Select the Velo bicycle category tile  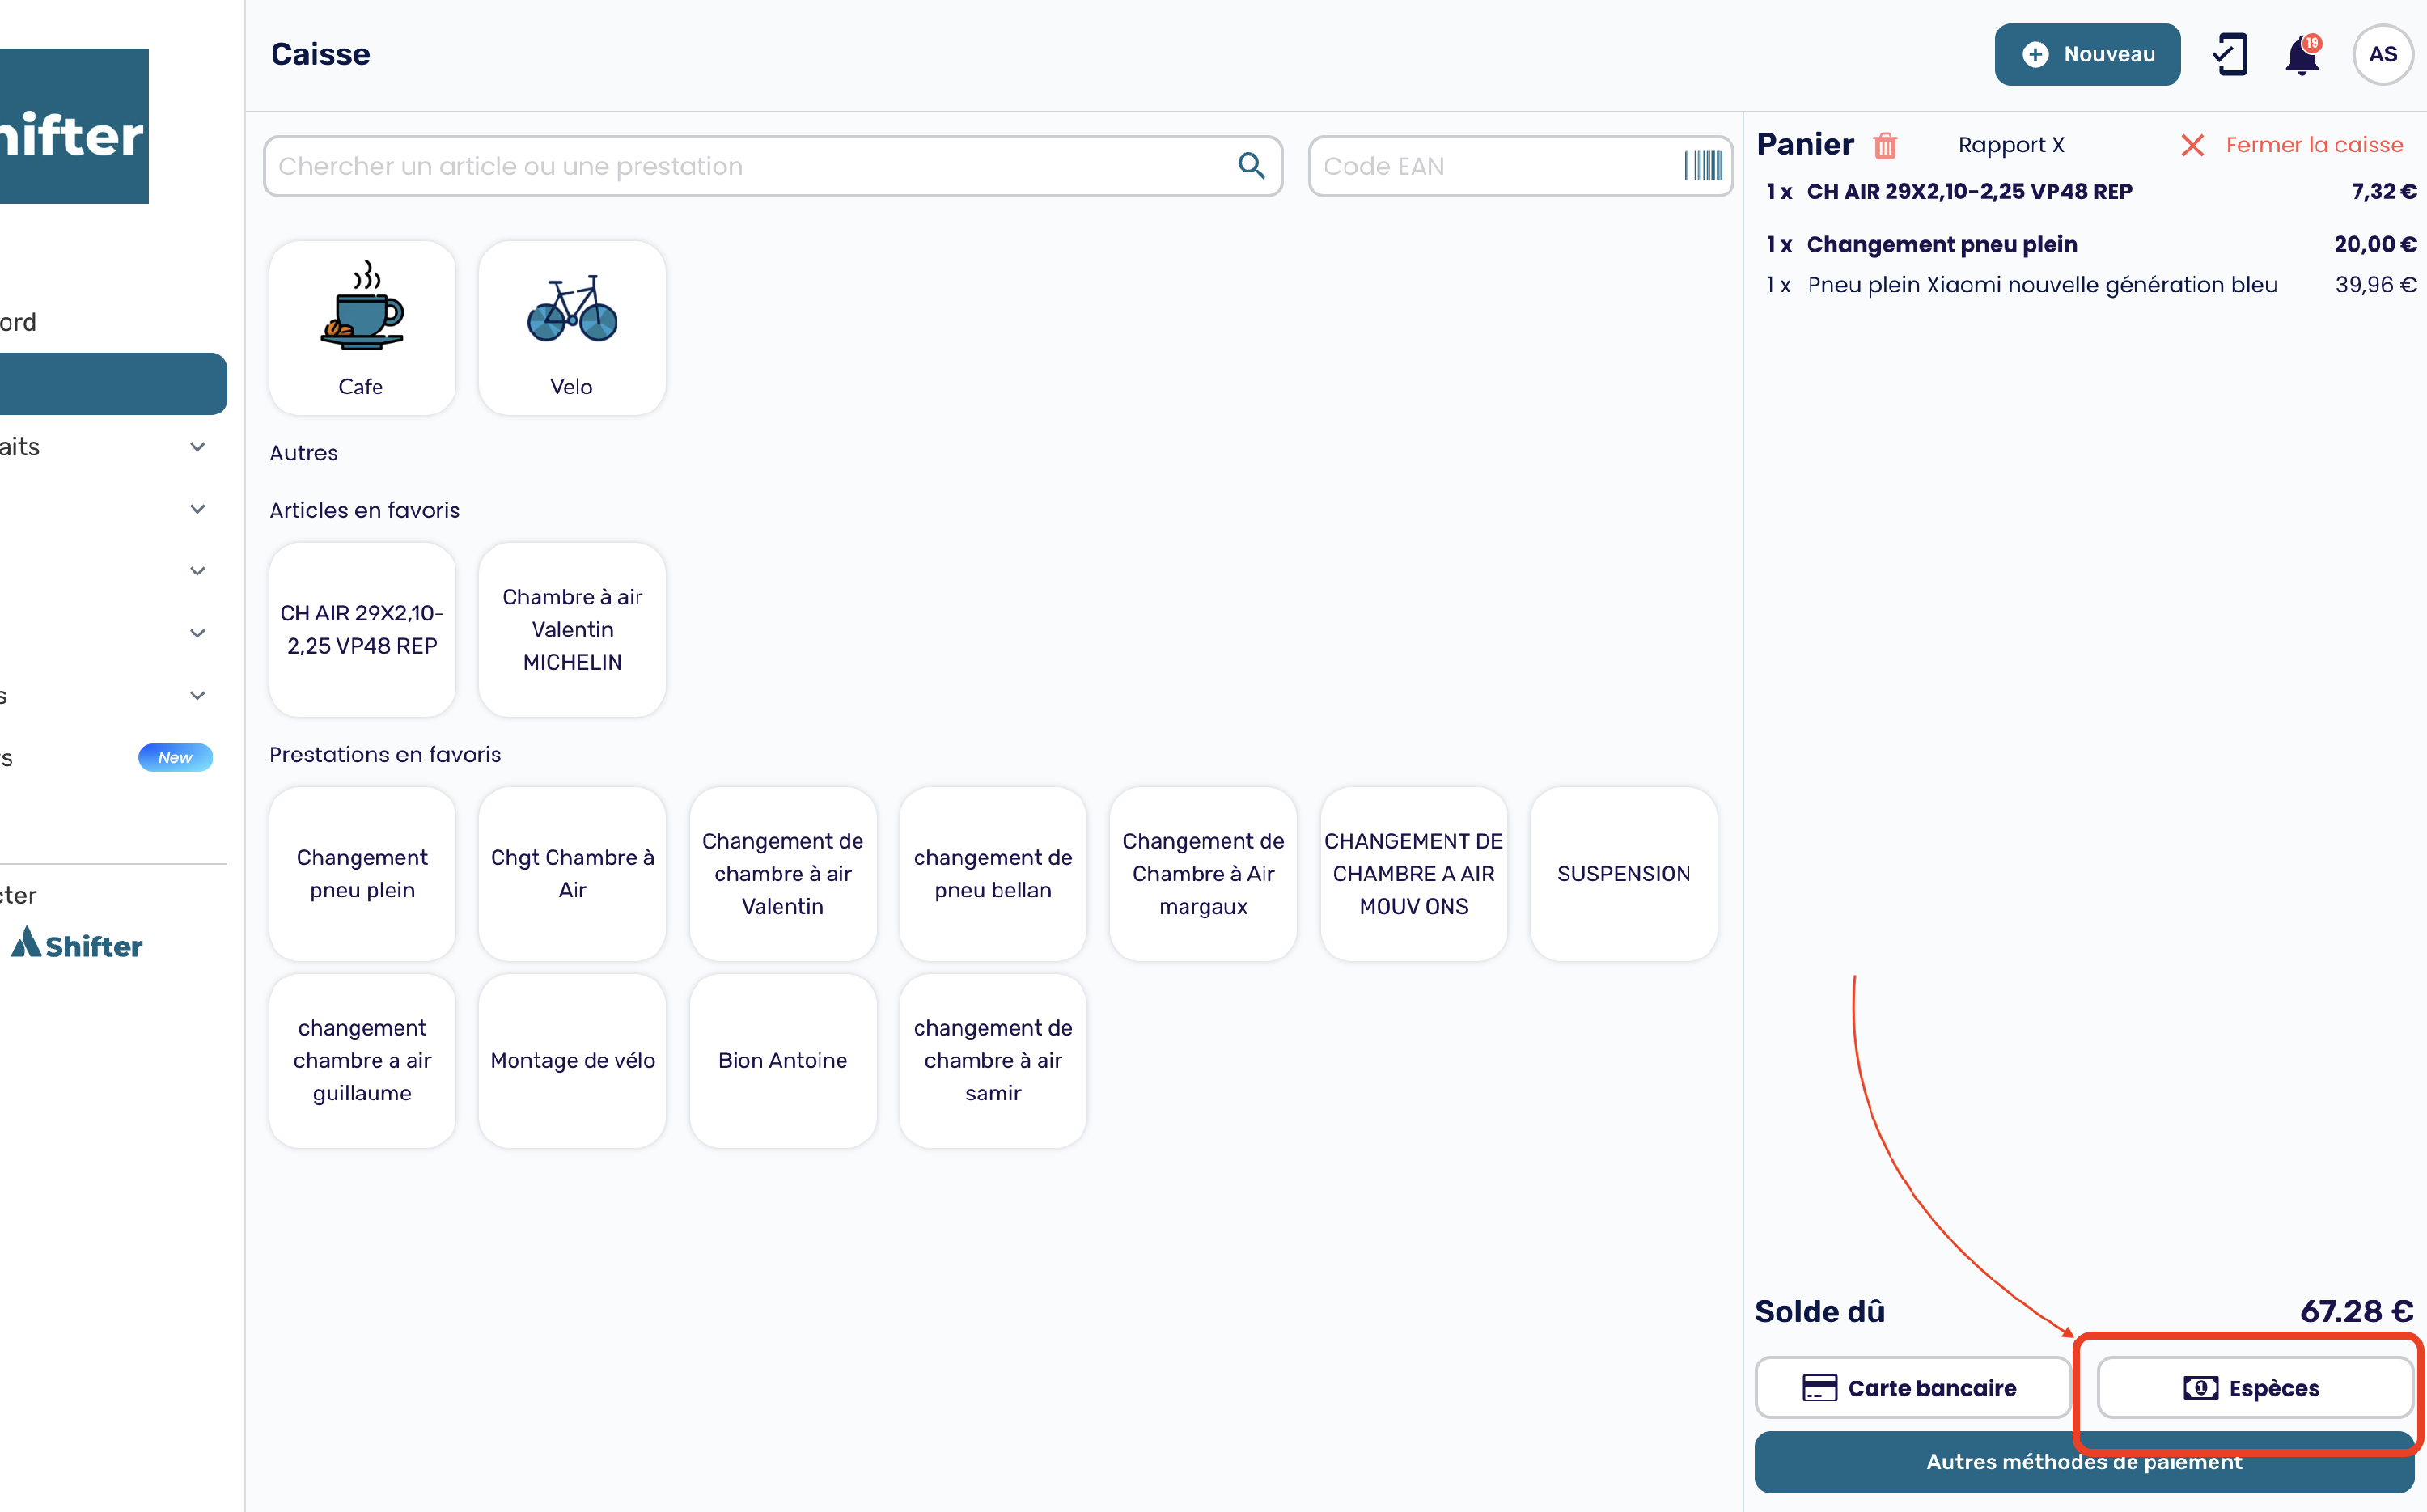coord(572,327)
